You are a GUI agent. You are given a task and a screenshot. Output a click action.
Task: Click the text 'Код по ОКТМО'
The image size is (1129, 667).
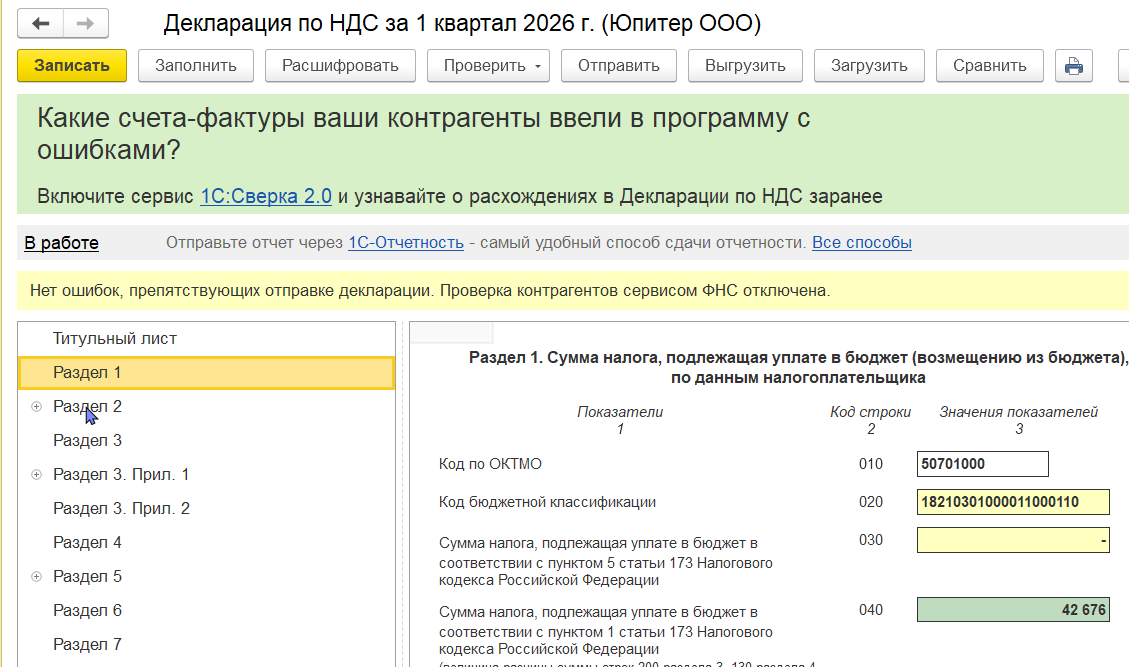click(490, 465)
